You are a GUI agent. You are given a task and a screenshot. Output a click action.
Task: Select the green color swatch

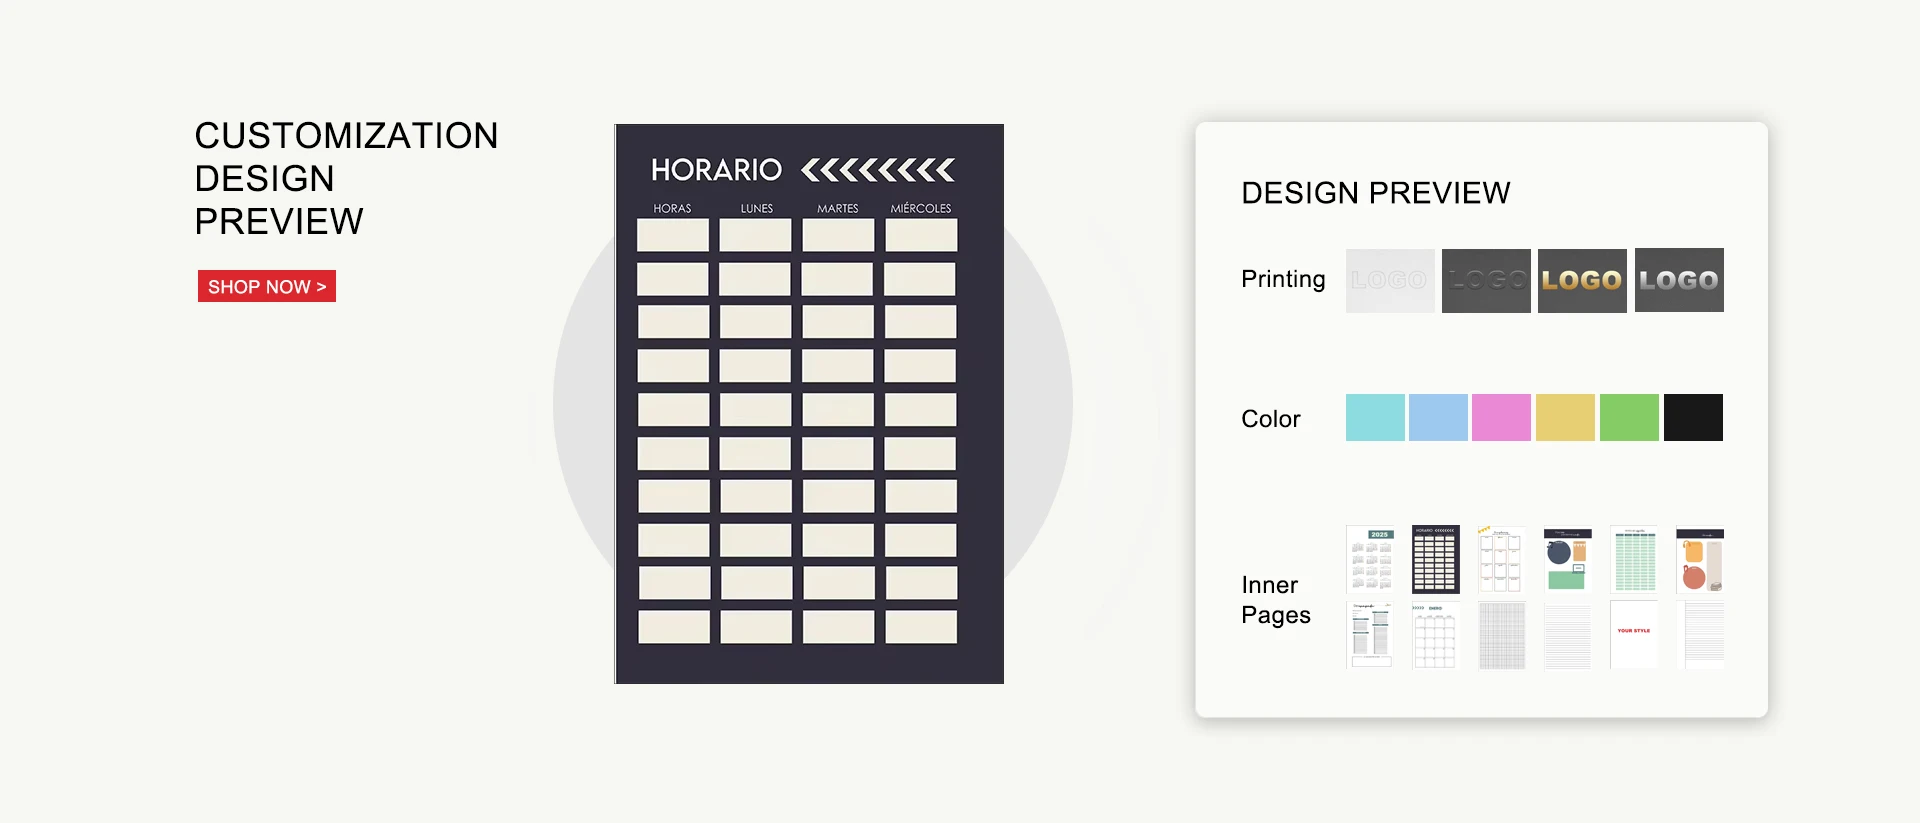click(x=1628, y=418)
